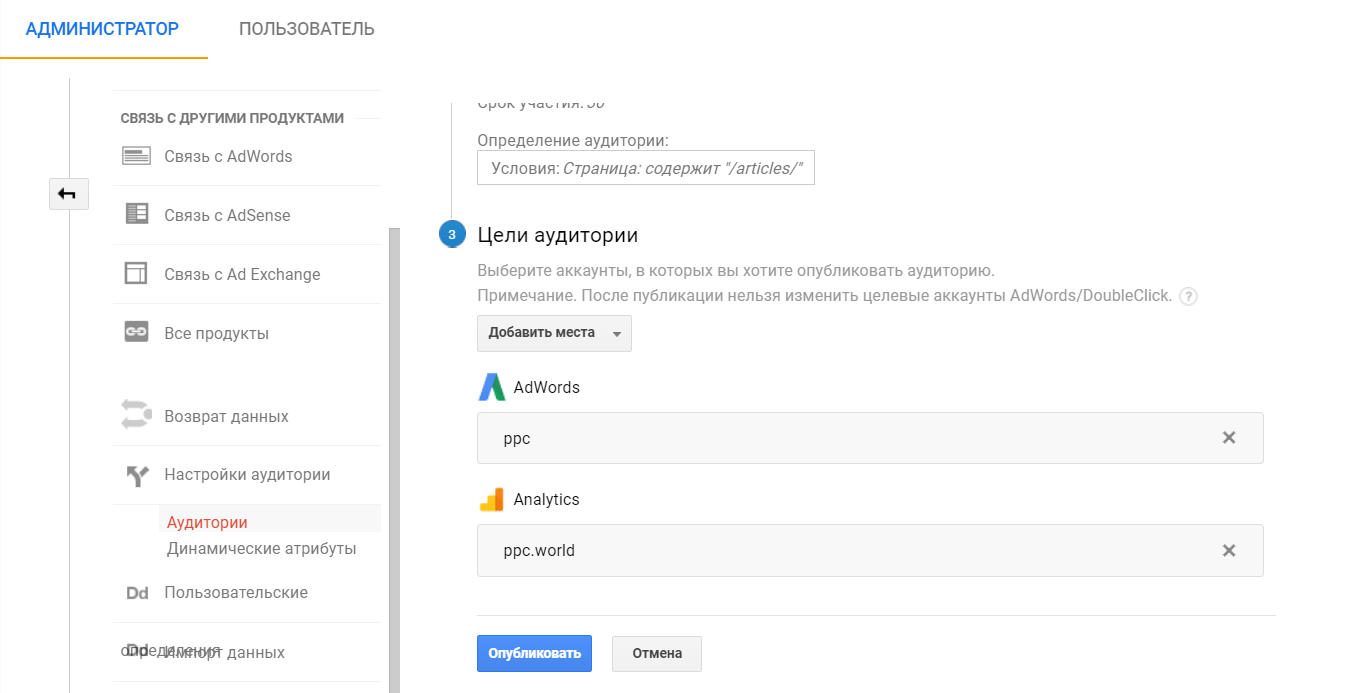Open Импорт данных
The width and height of the screenshot is (1371, 693).
tap(224, 652)
